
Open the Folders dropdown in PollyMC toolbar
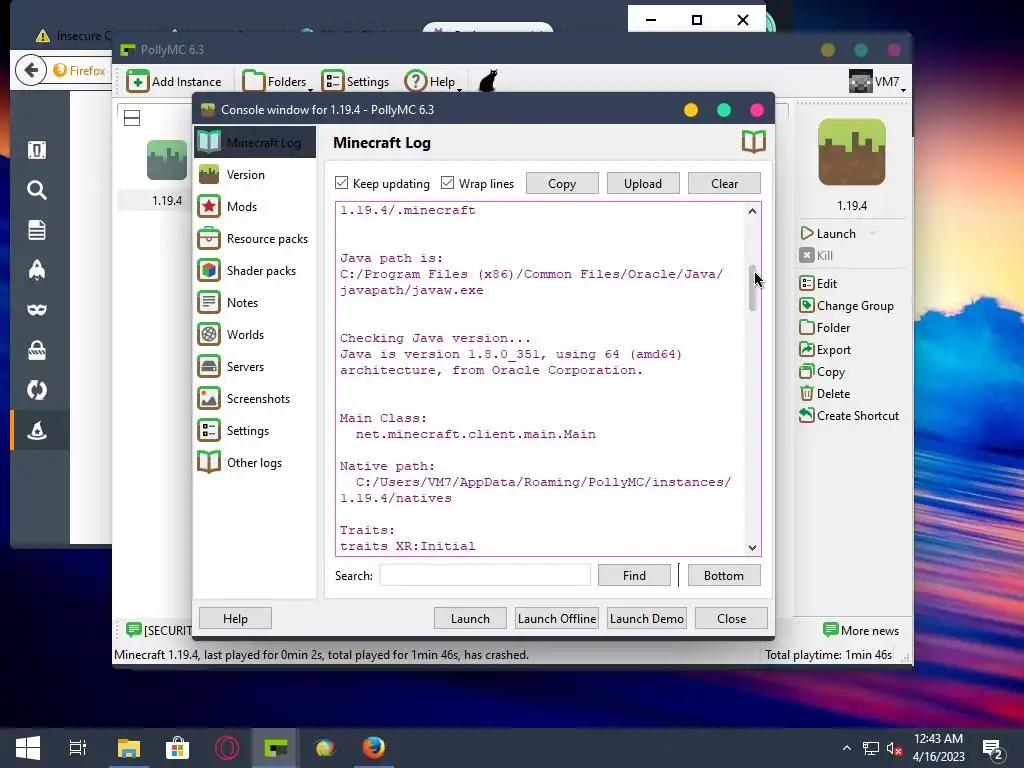tap(277, 82)
